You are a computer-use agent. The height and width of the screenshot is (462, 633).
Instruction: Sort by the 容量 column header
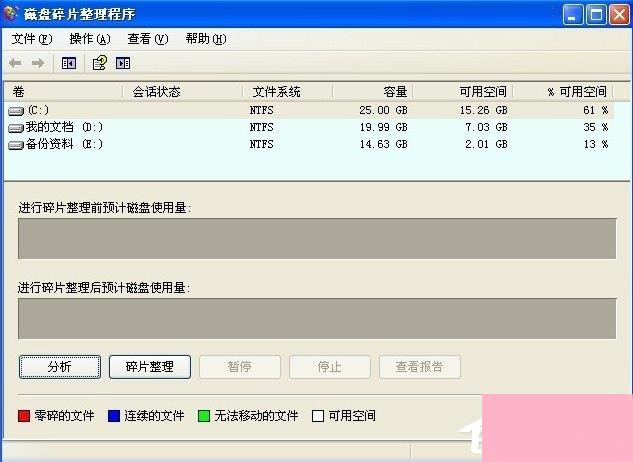click(373, 92)
